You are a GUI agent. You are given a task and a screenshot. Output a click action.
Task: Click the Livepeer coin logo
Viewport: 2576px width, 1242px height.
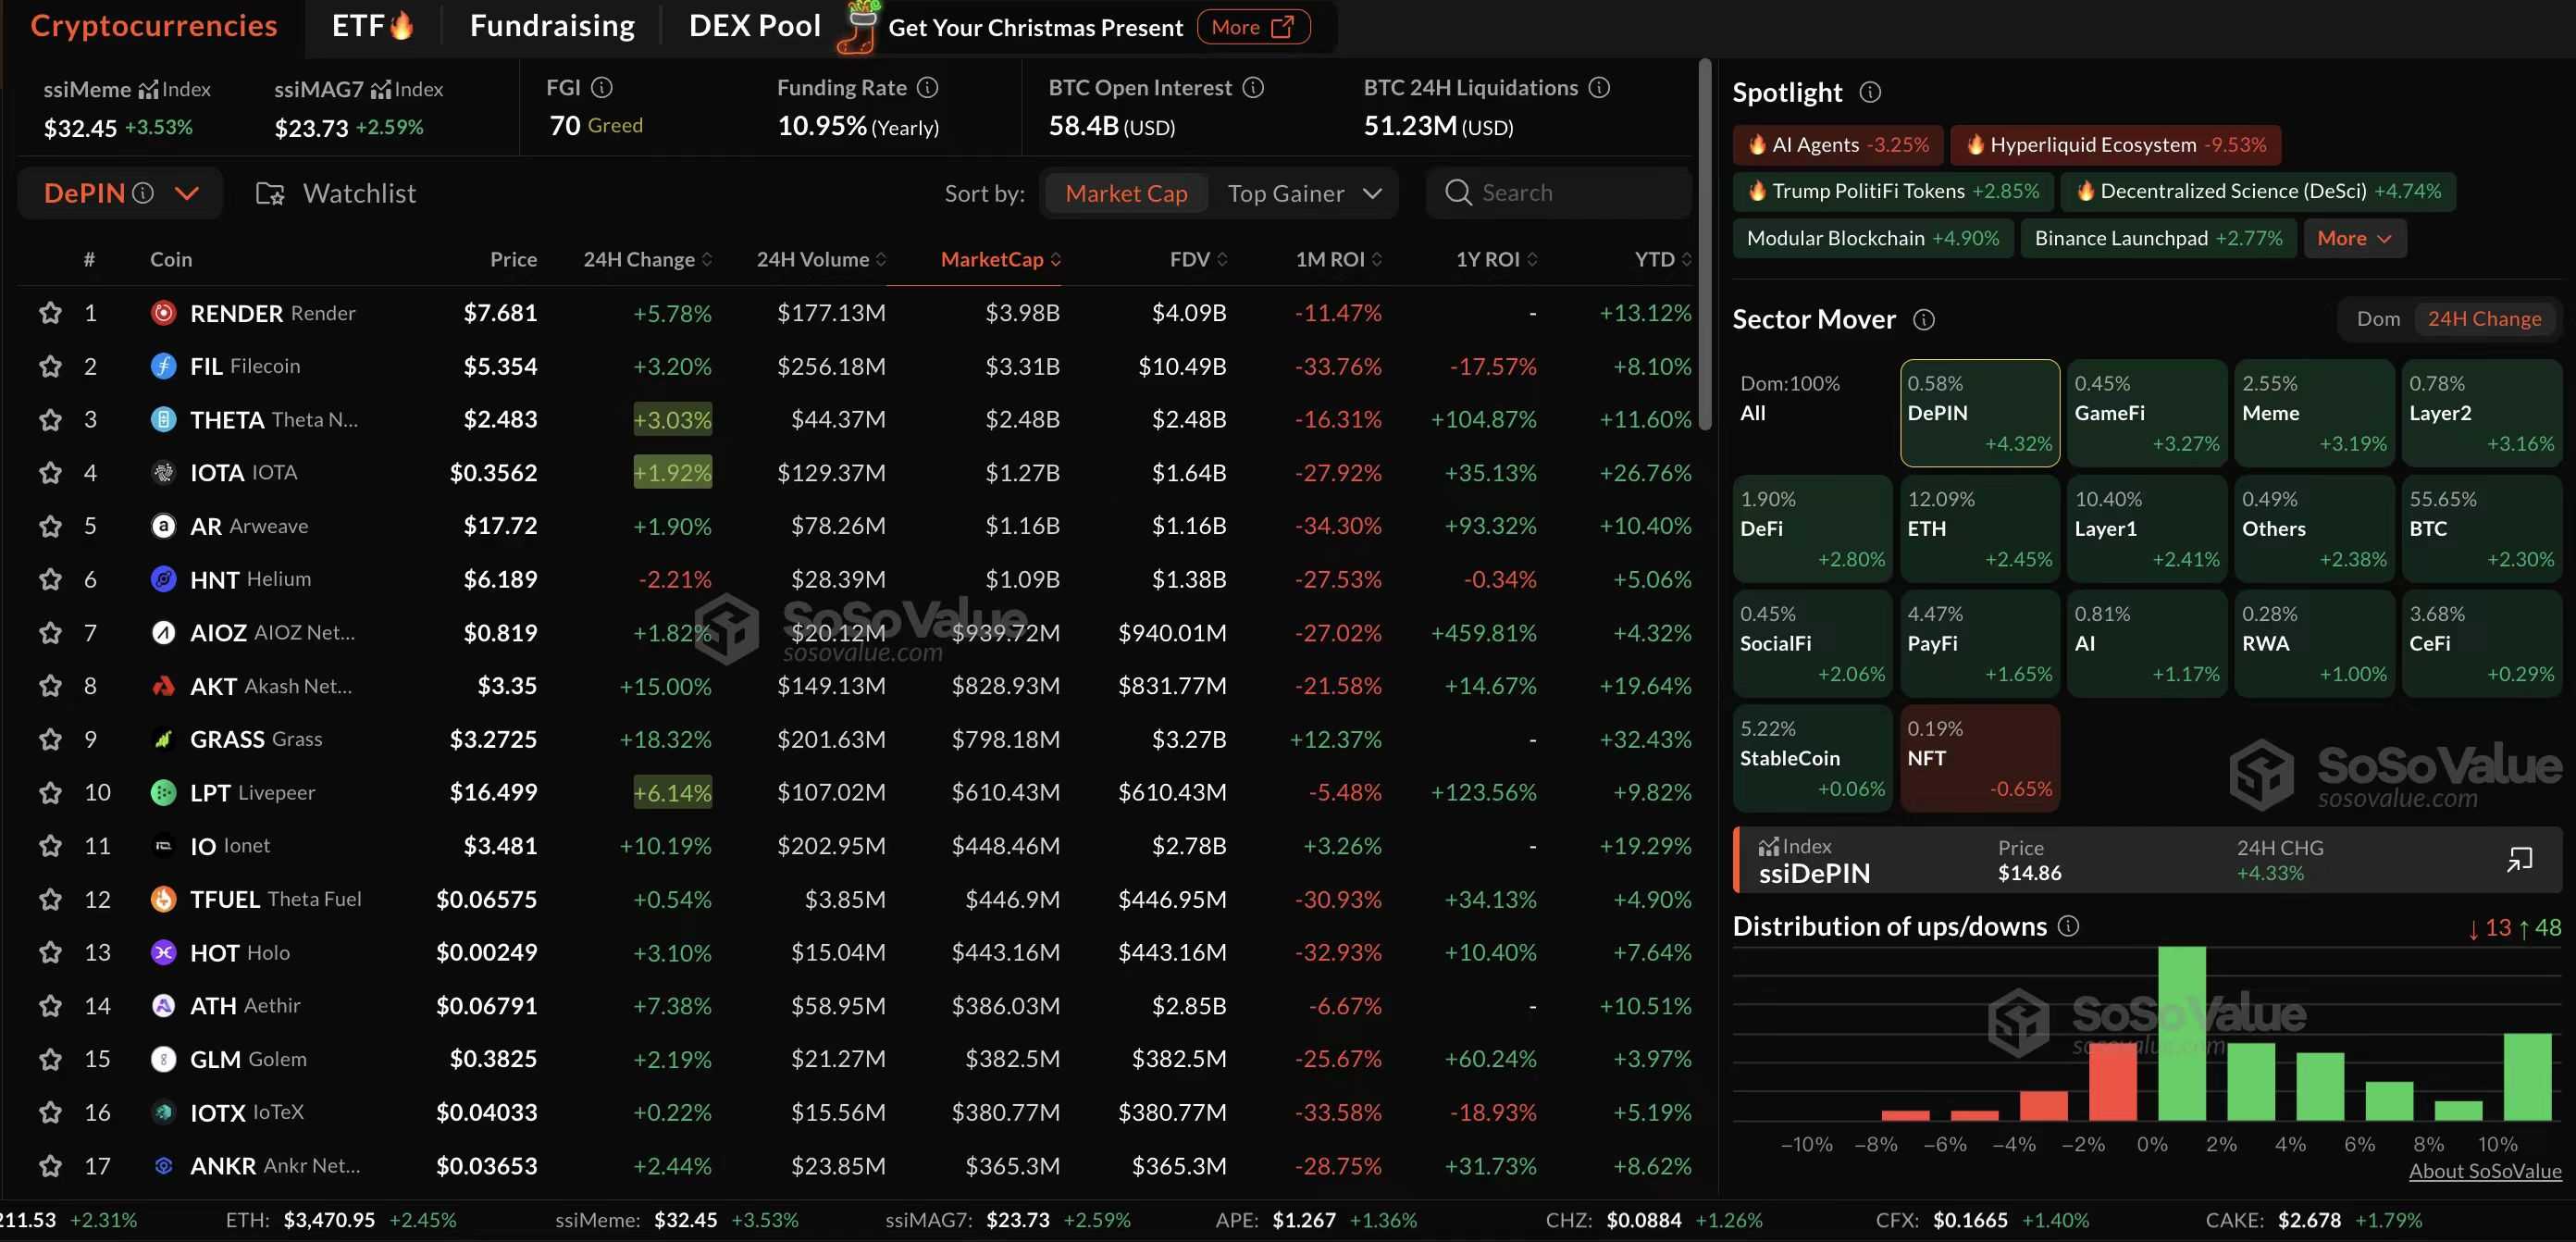163,792
